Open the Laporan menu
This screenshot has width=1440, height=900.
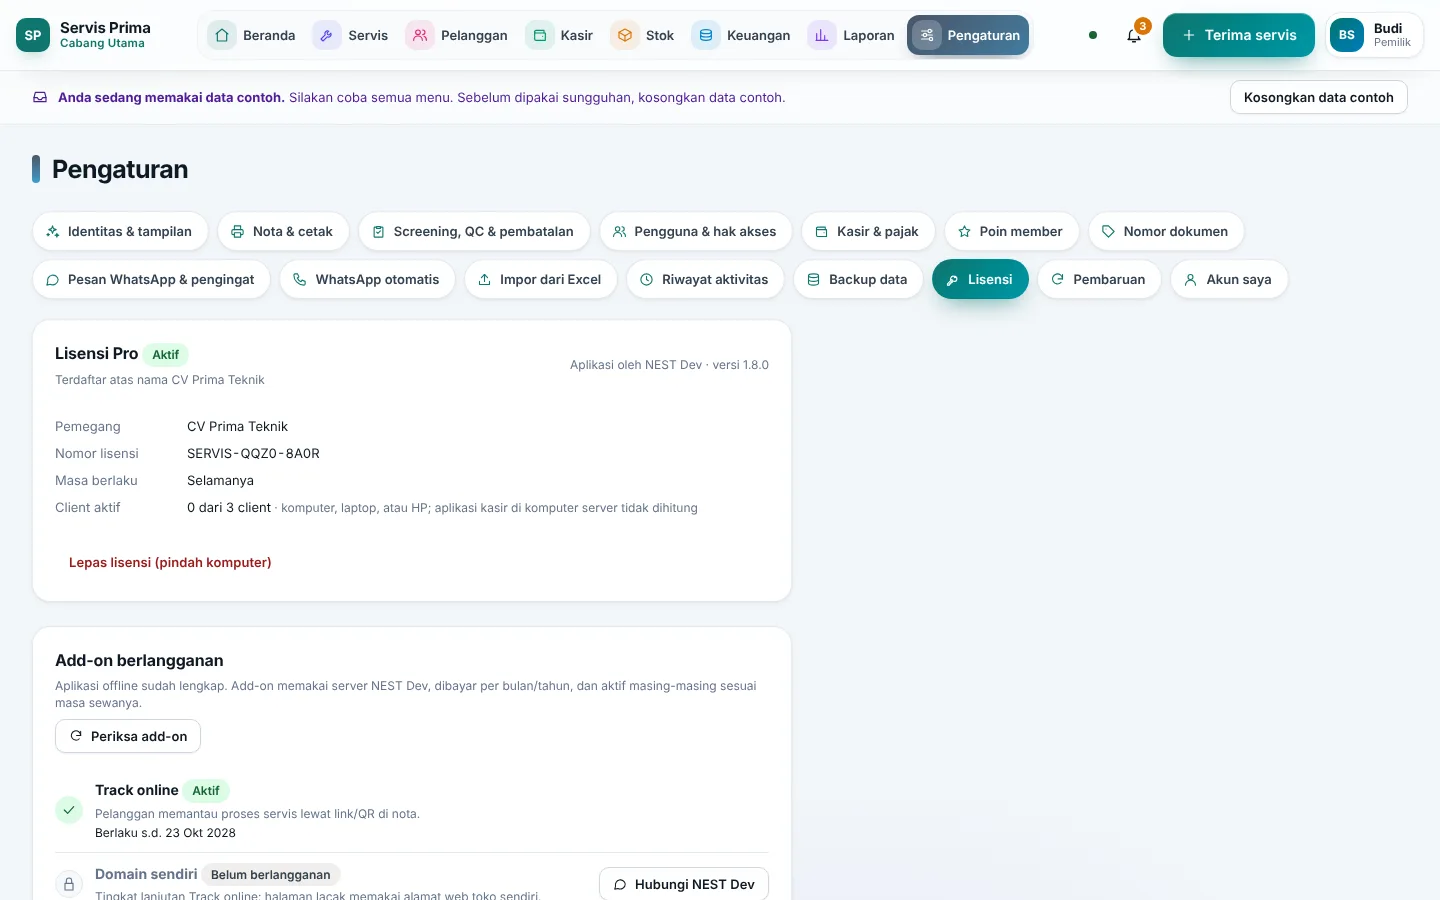pyautogui.click(x=852, y=35)
